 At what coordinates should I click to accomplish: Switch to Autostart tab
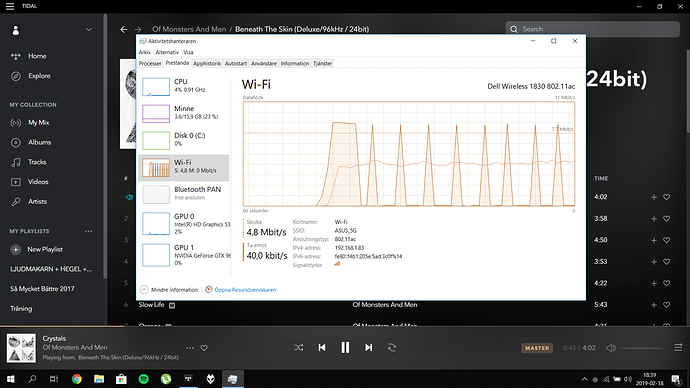[x=236, y=63]
